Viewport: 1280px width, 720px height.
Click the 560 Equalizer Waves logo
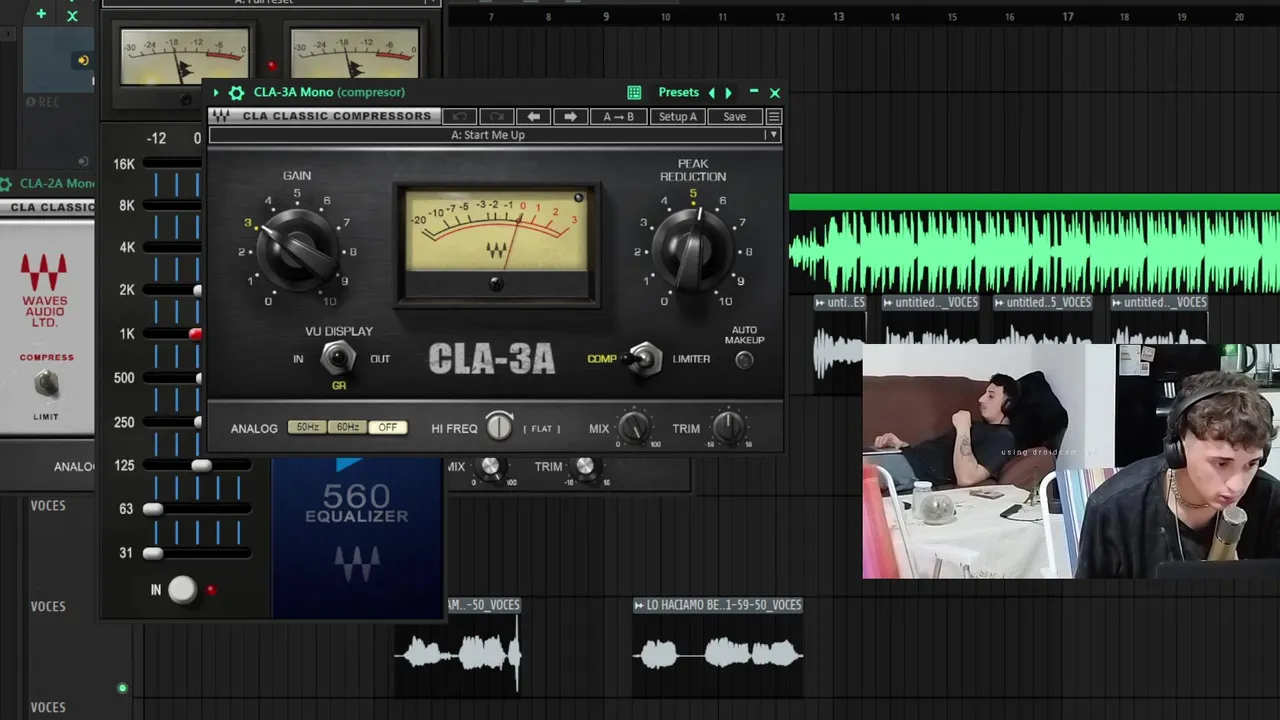357,563
